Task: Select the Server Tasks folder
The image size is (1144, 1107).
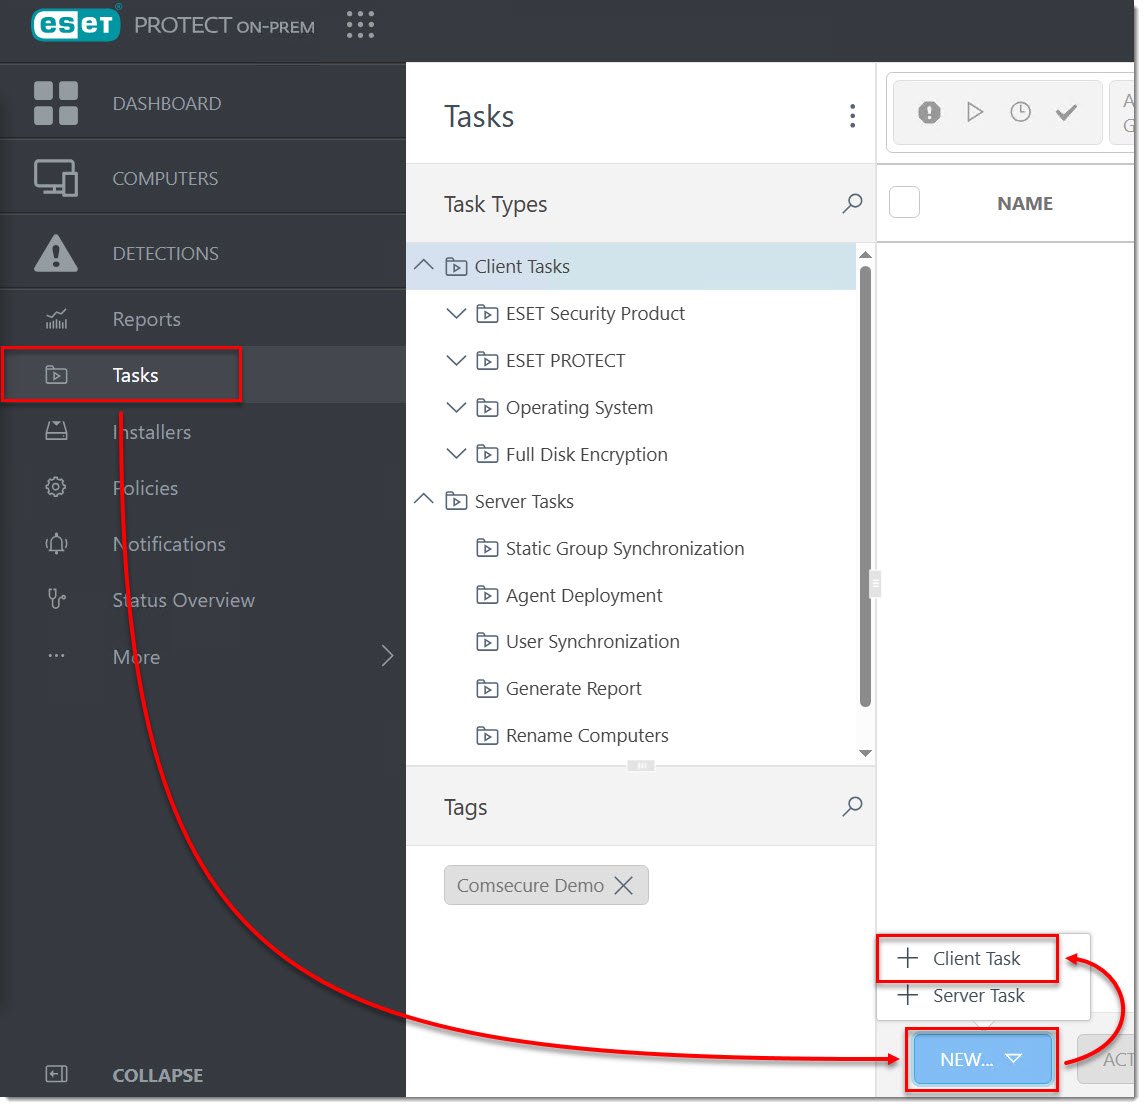Action: pos(524,501)
